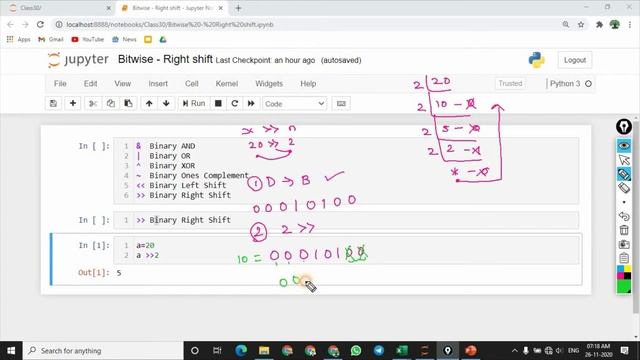Move selected cell up arrow
This screenshot has height=360, width=640.
[149, 104]
